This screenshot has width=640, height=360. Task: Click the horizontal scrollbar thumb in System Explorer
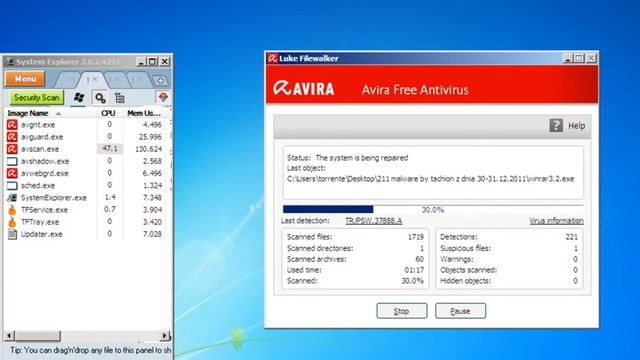38,336
